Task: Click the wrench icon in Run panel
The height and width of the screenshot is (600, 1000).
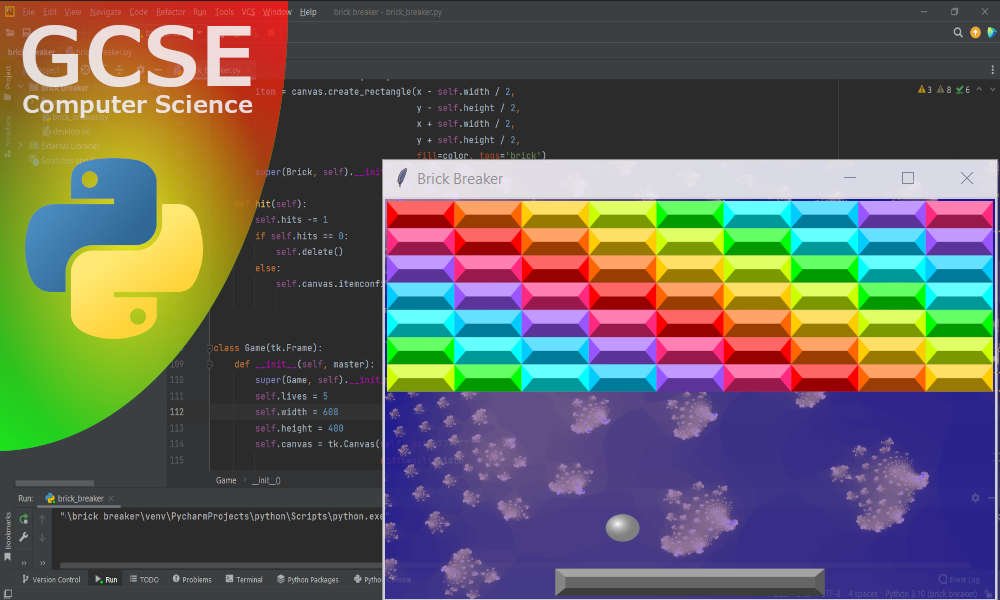Action: tap(24, 538)
